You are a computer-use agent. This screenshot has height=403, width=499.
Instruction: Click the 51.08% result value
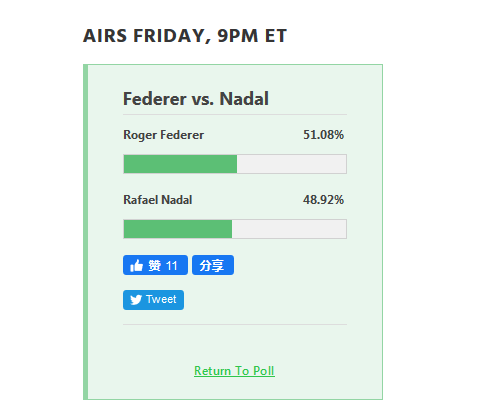(x=323, y=135)
